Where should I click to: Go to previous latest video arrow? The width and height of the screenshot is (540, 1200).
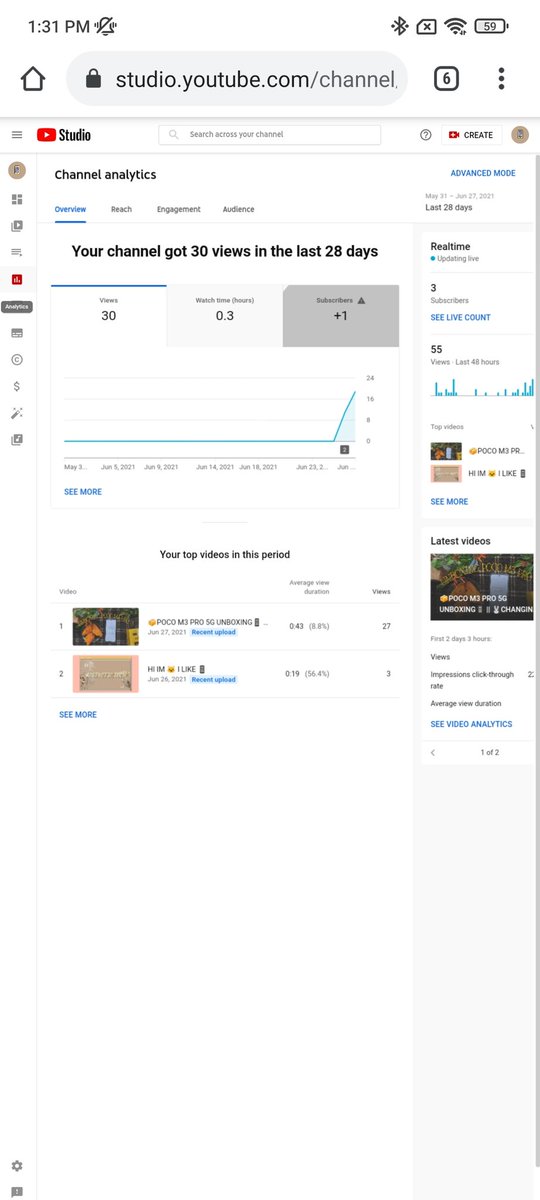point(433,752)
